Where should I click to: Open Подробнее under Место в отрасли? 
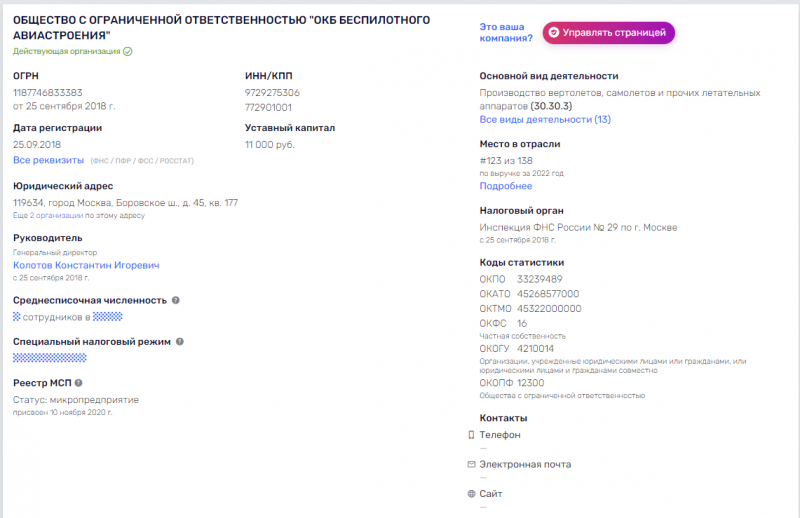(506, 186)
